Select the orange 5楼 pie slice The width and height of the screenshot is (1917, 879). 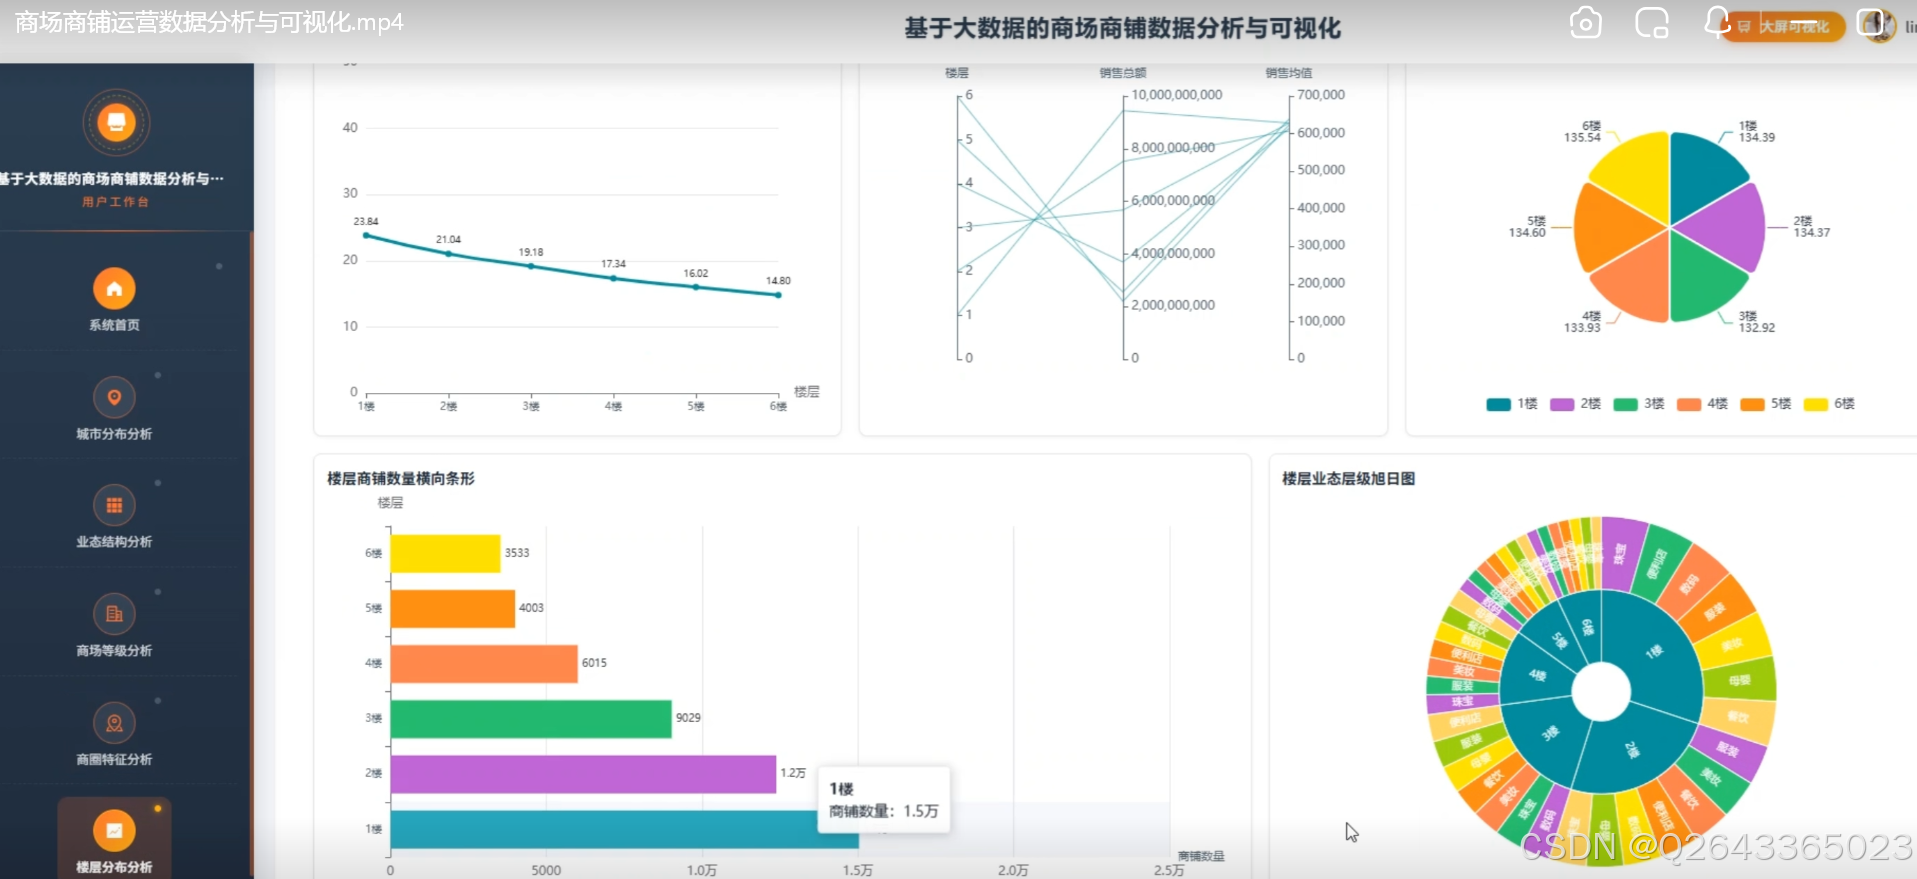[1612, 227]
